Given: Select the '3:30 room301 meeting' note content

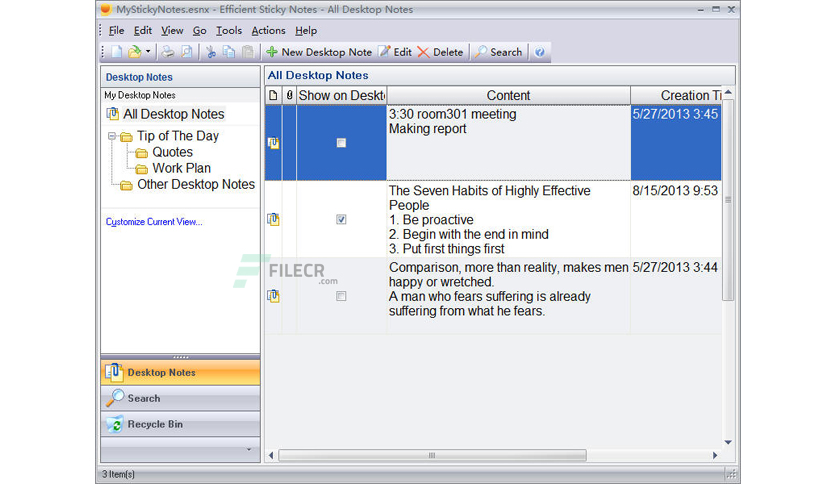Looking at the screenshot, I should 509,143.
